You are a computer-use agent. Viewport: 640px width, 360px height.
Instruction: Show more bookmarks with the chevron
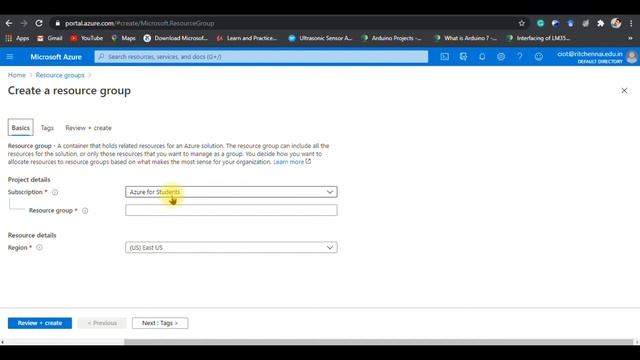coord(630,38)
